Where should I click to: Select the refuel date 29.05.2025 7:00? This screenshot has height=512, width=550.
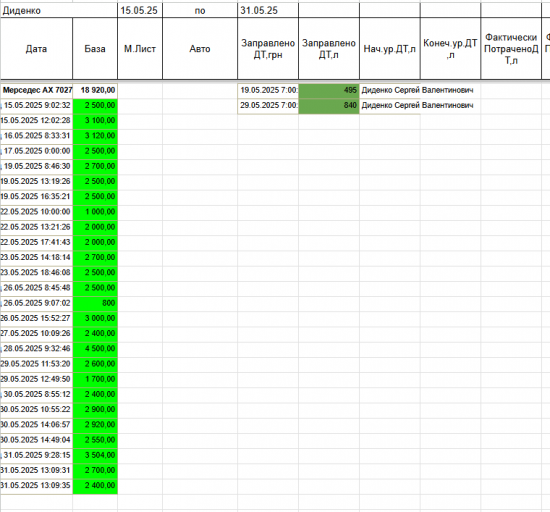[x=268, y=106]
